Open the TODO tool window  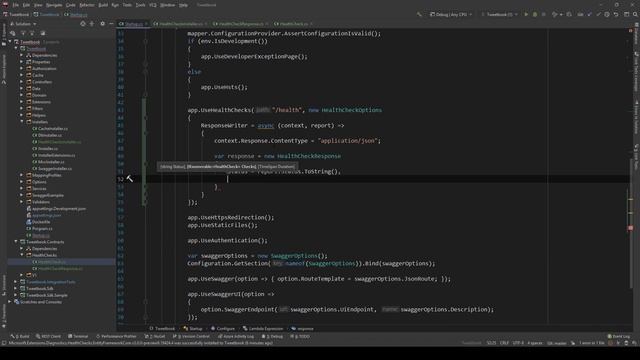coord(300,336)
